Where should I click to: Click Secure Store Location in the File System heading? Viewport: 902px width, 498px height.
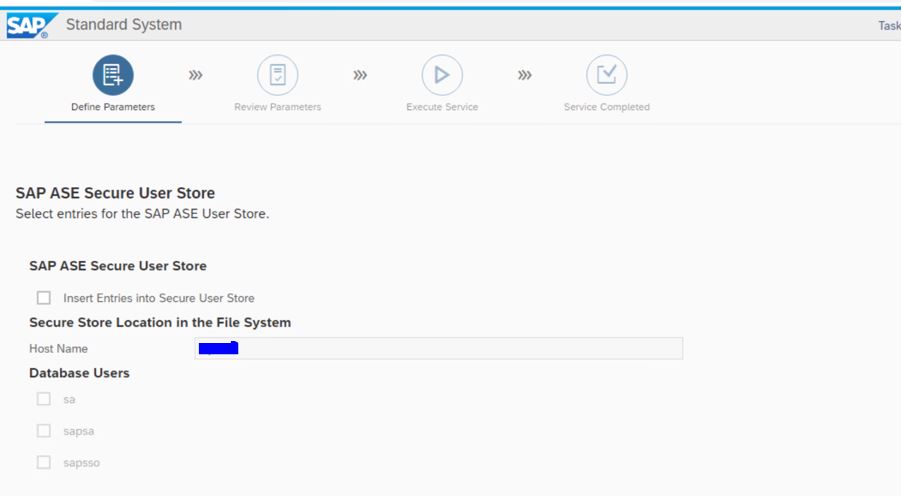pos(160,323)
